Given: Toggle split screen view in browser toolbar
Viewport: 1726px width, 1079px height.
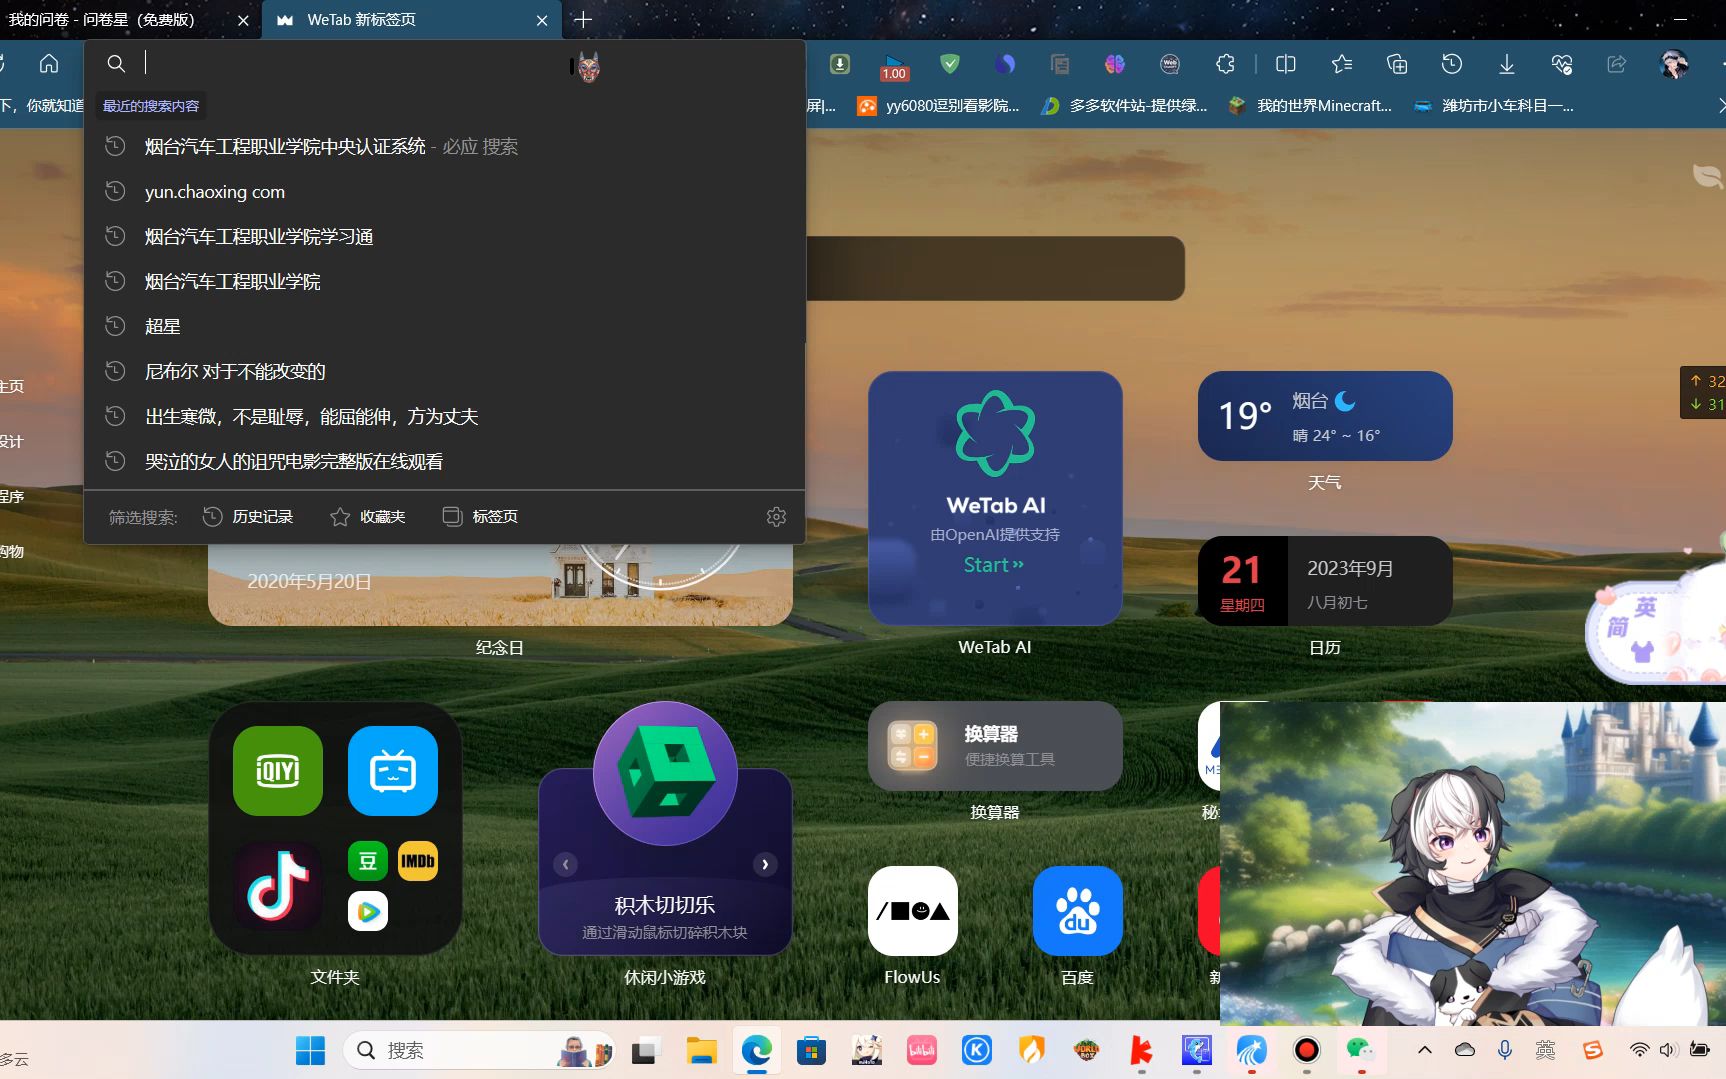Looking at the screenshot, I should coord(1286,64).
